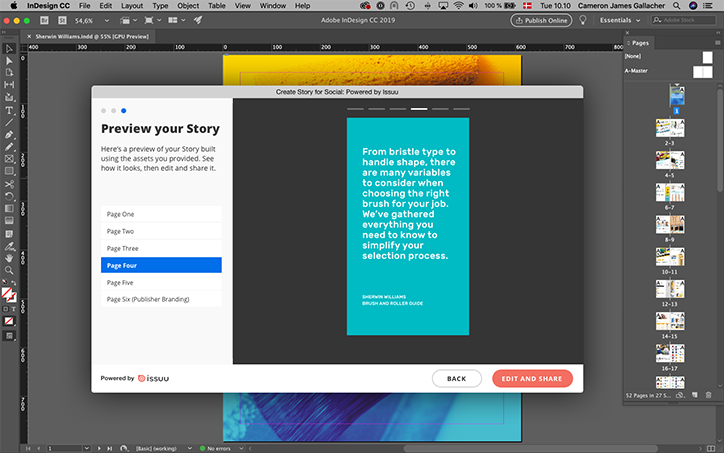This screenshot has width=724, height=453.
Task: Open the File menu
Action: tap(84, 6)
